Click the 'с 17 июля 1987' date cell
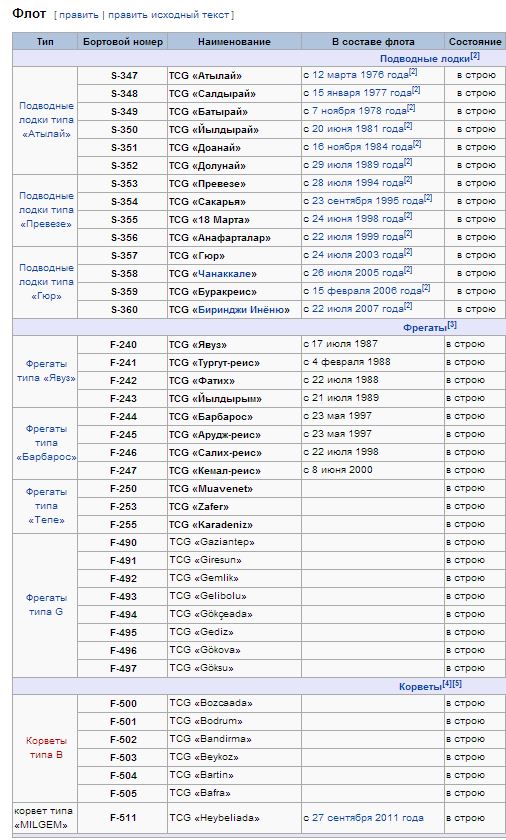Image resolution: width=506 pixels, height=840 pixels. pyautogui.click(x=373, y=345)
